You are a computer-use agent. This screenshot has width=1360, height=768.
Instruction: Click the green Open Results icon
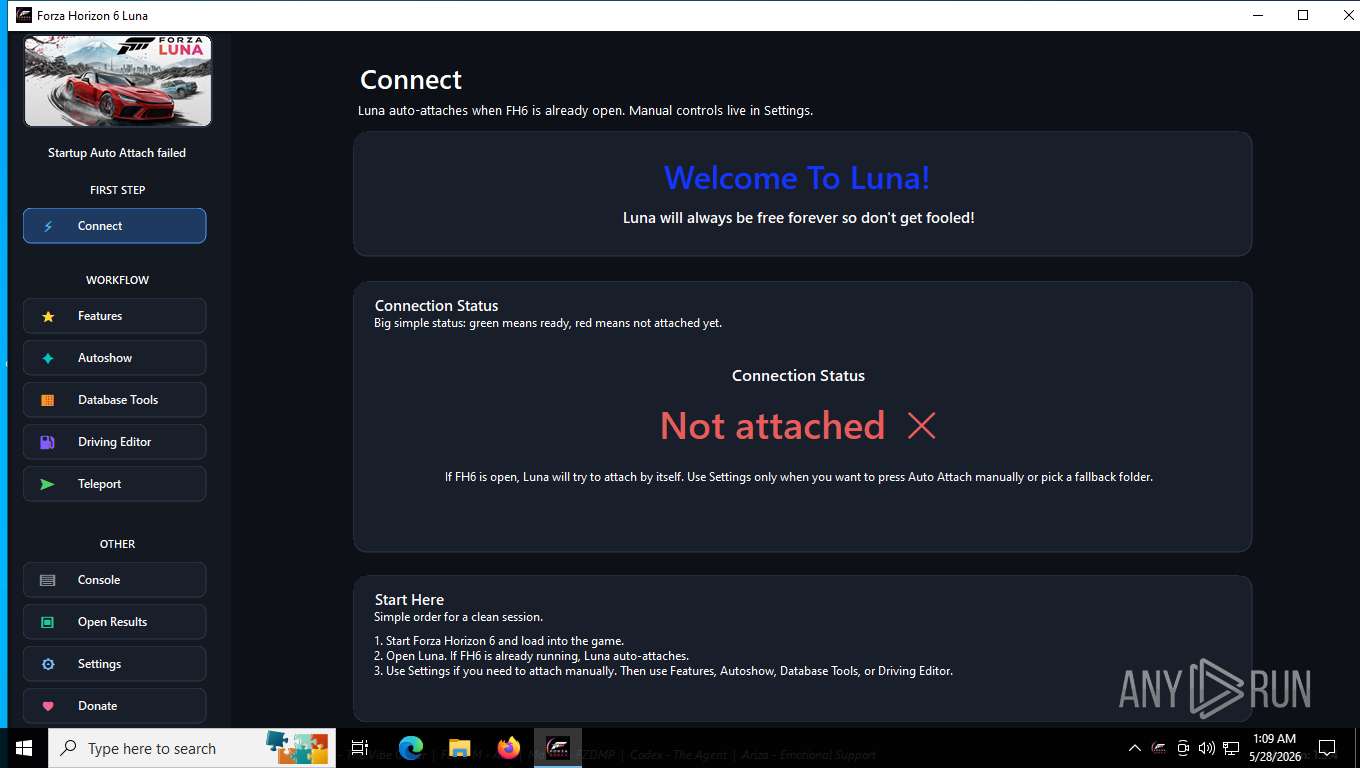48,622
